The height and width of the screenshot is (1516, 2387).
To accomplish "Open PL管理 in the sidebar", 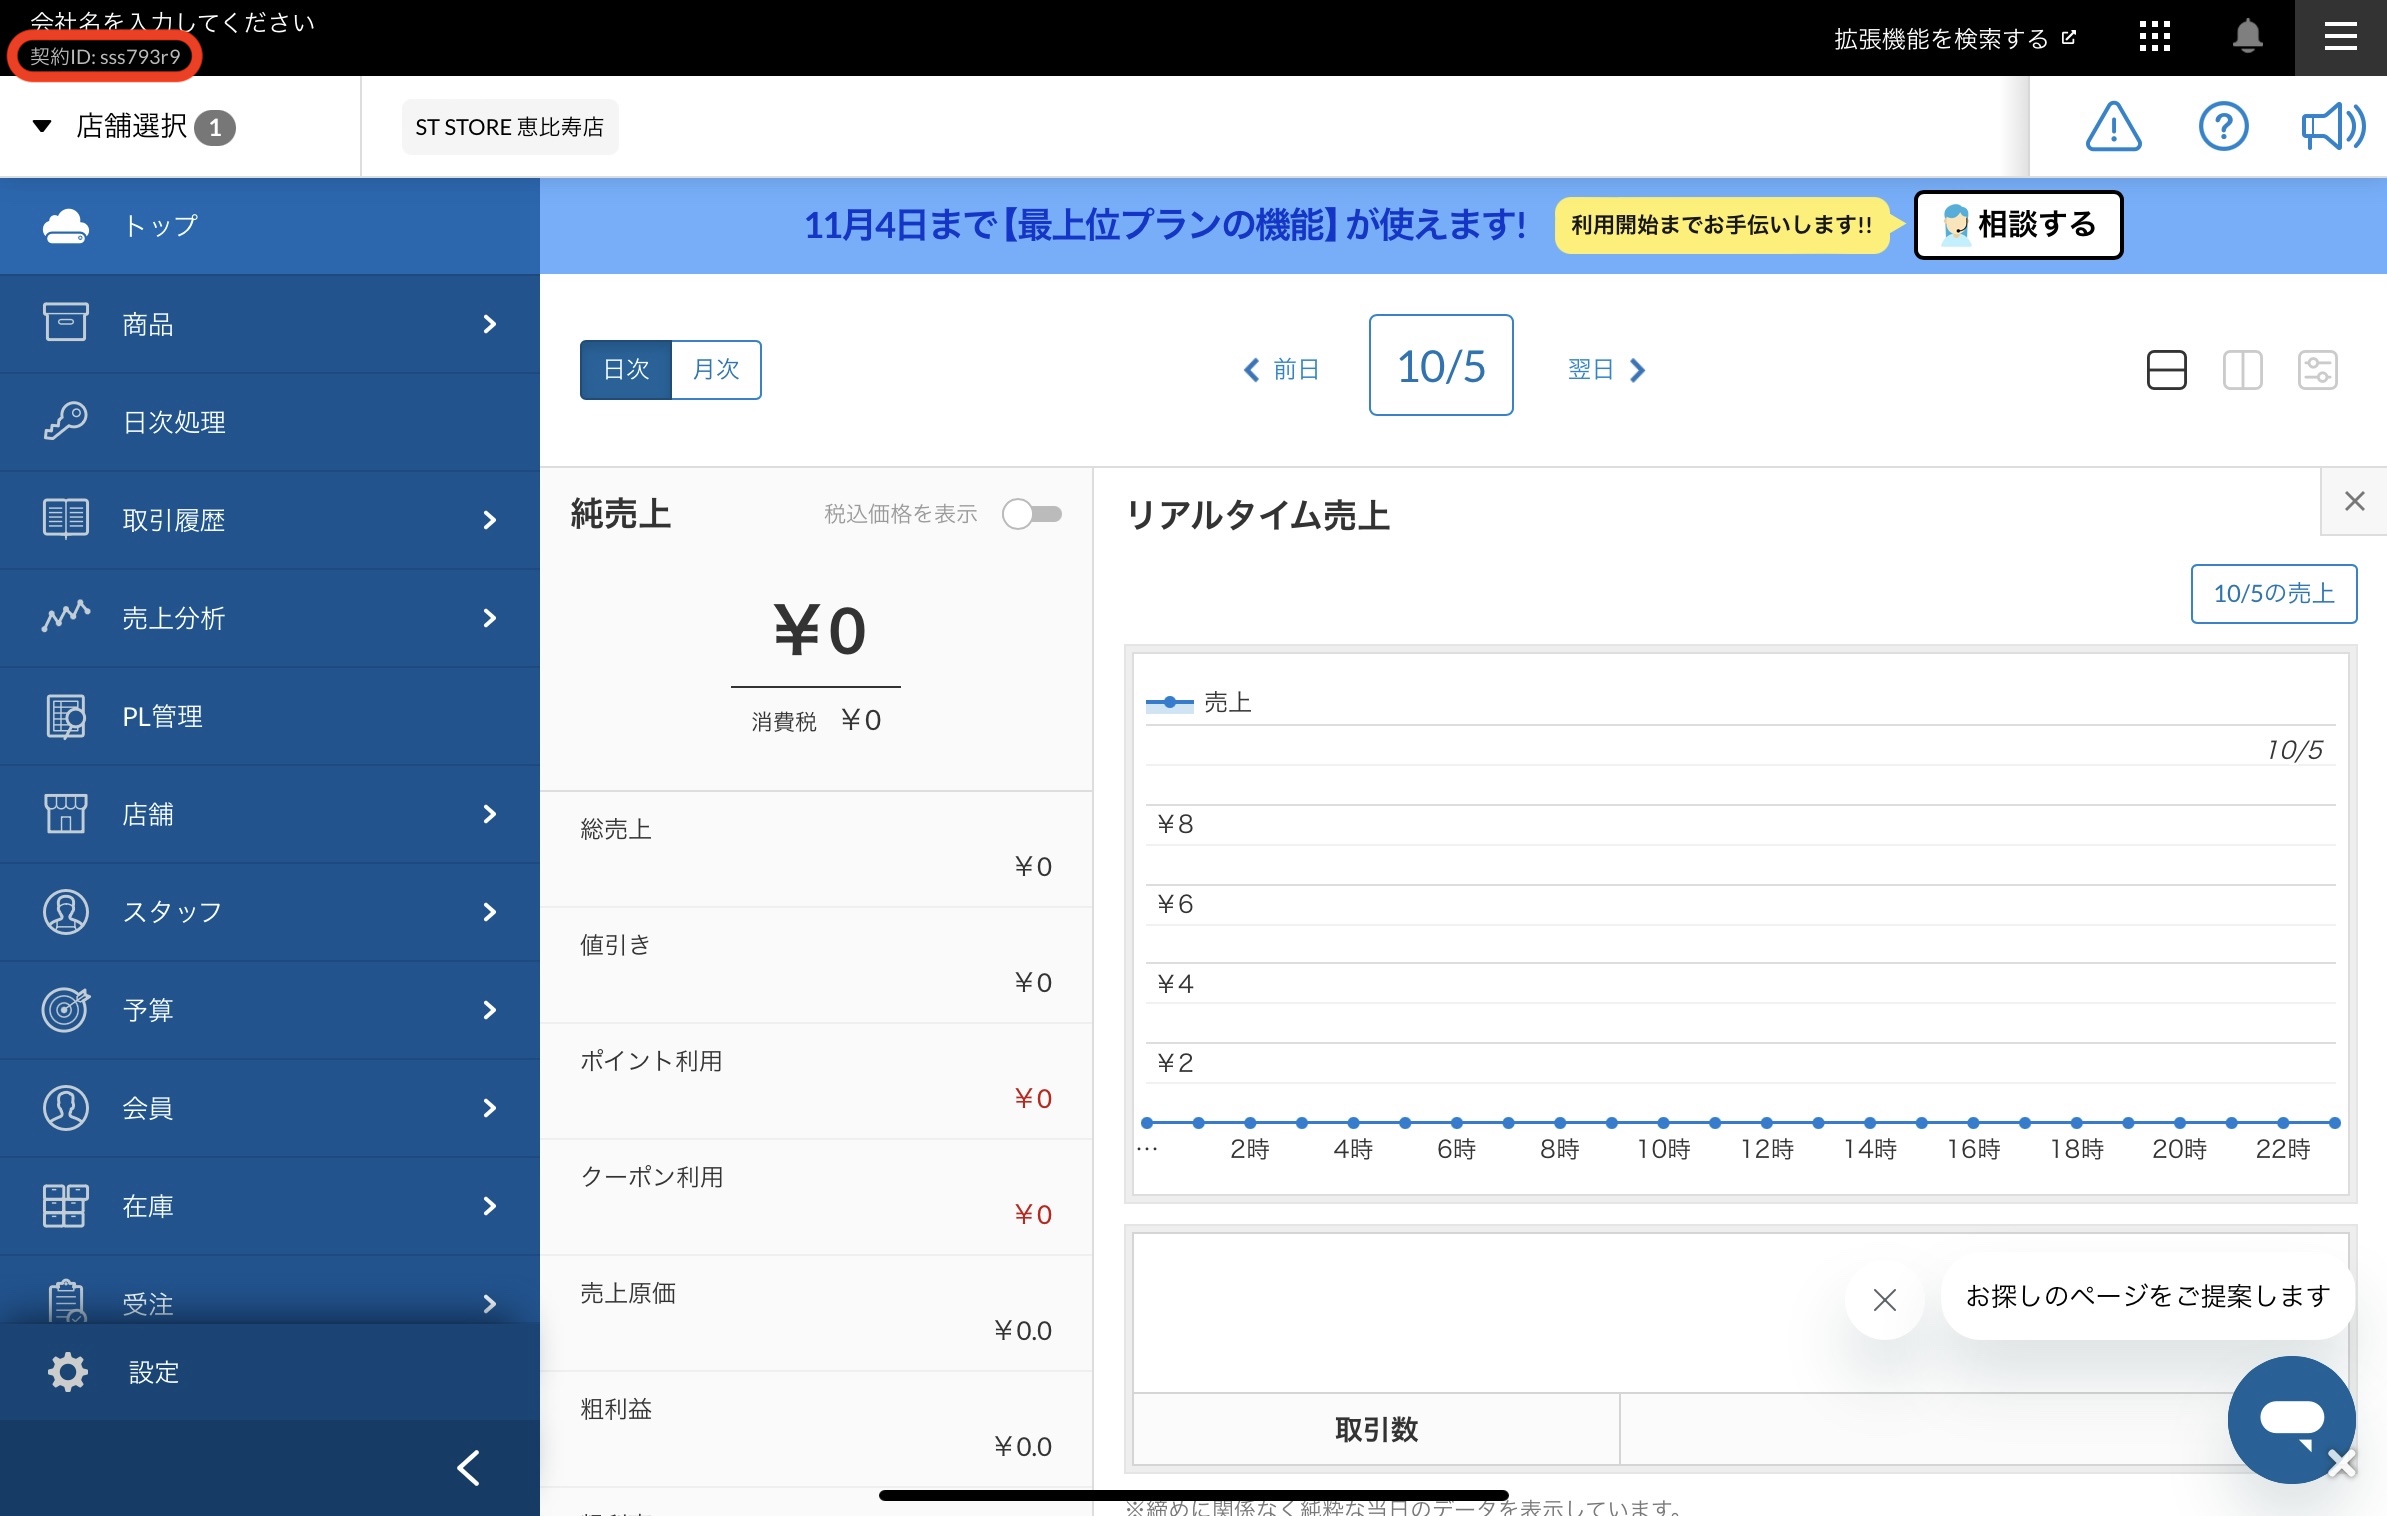I will pos(269,716).
